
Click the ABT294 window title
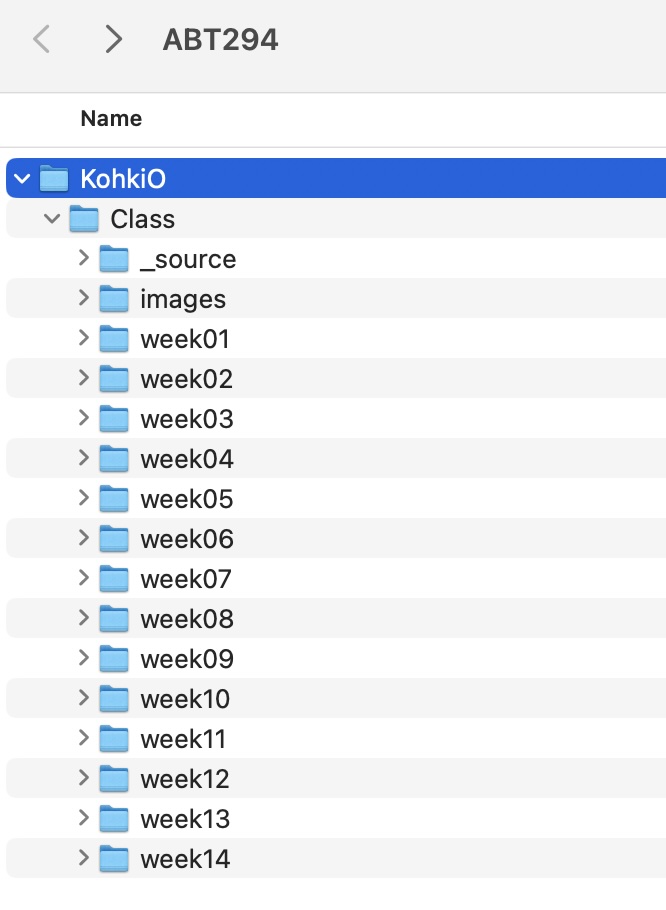coord(220,40)
